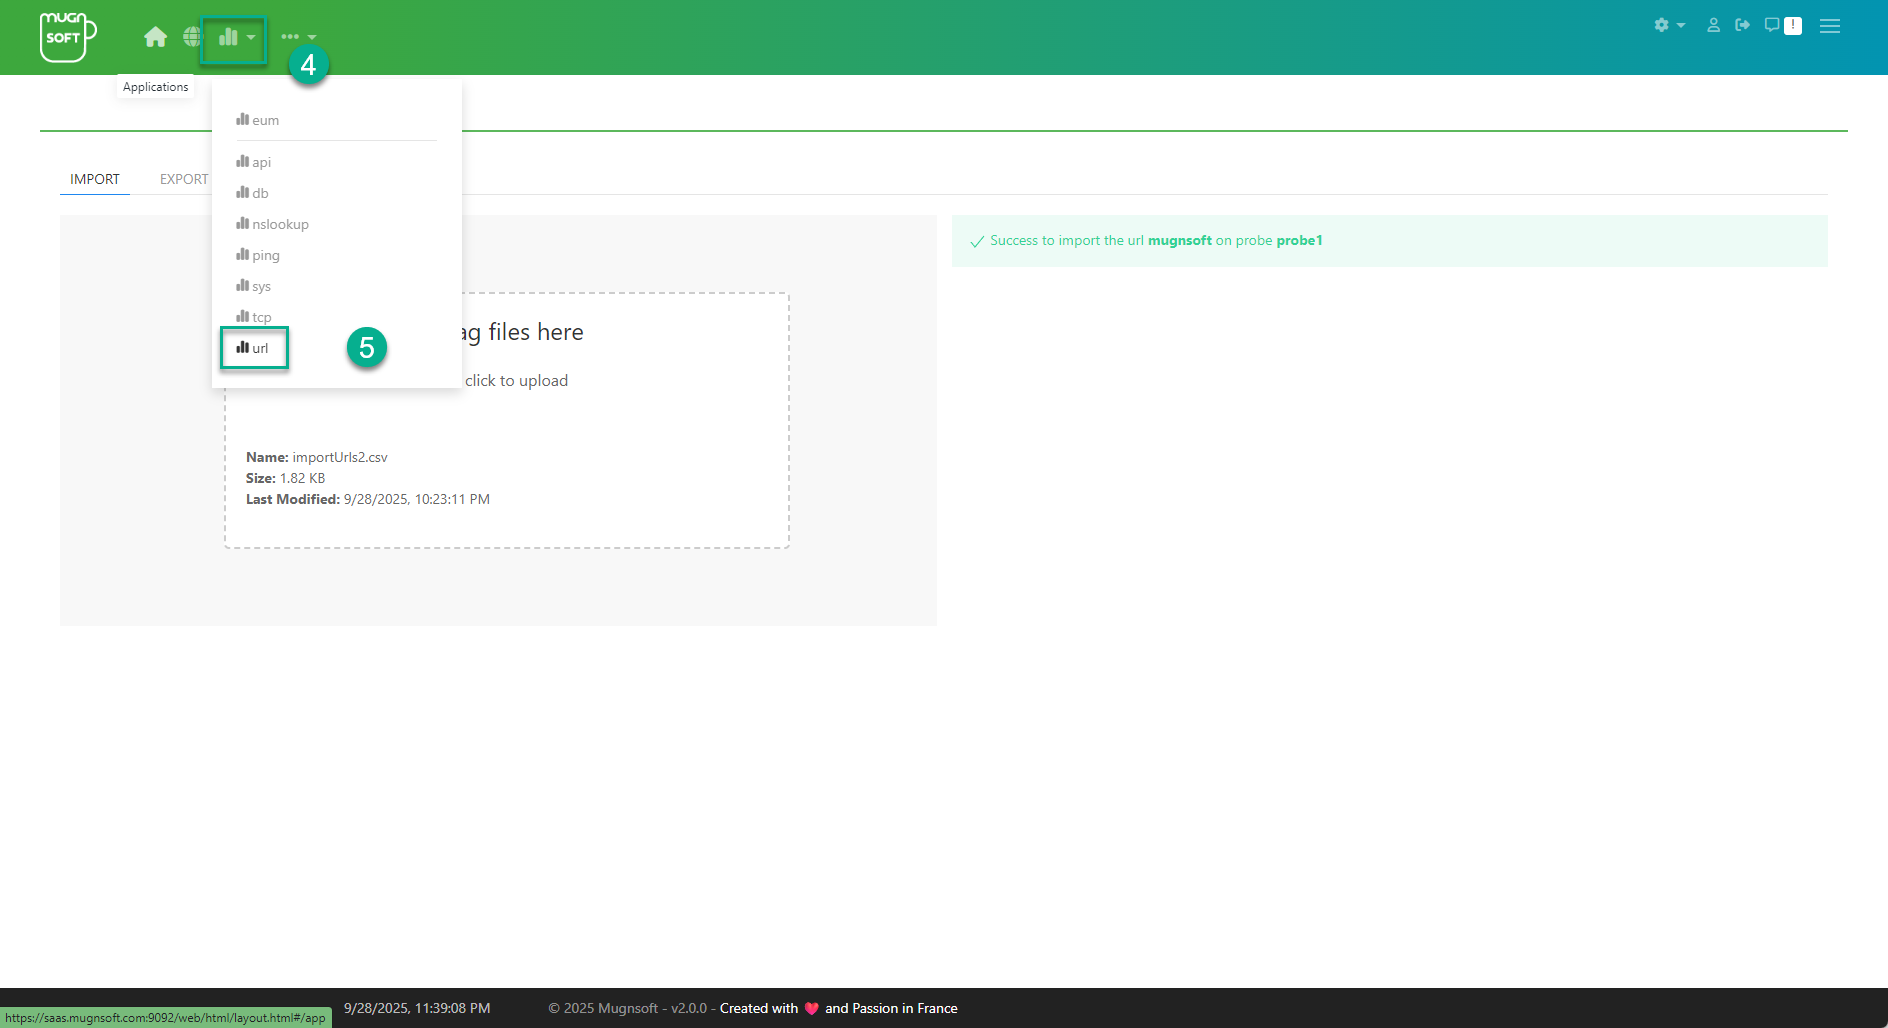Image resolution: width=1888 pixels, height=1028 pixels.
Task: Click the exclamation alert badge
Action: (1793, 26)
